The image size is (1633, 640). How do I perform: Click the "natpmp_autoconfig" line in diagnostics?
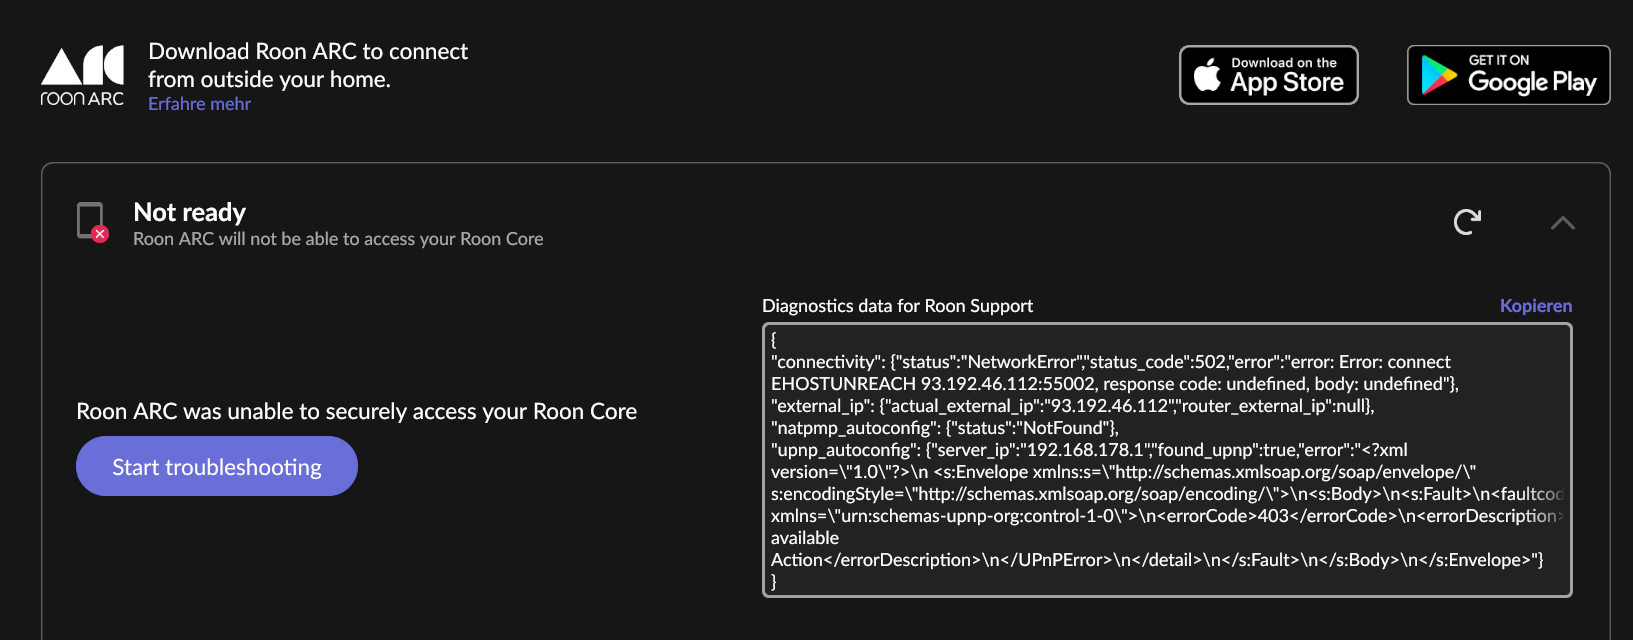[945, 428]
